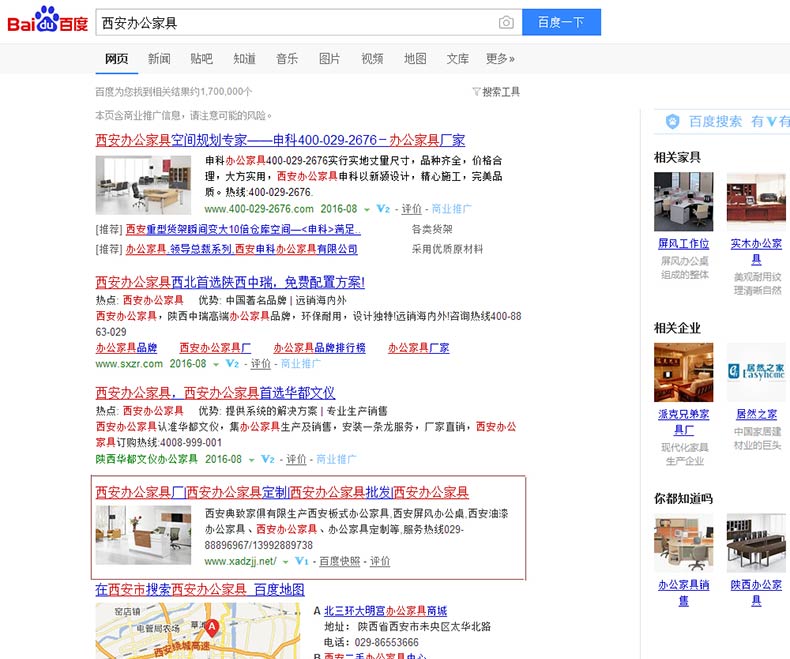Click V1 badge on www.xadzjj.net result
Viewport: 790px width, 659px height.
pyautogui.click(x=301, y=561)
